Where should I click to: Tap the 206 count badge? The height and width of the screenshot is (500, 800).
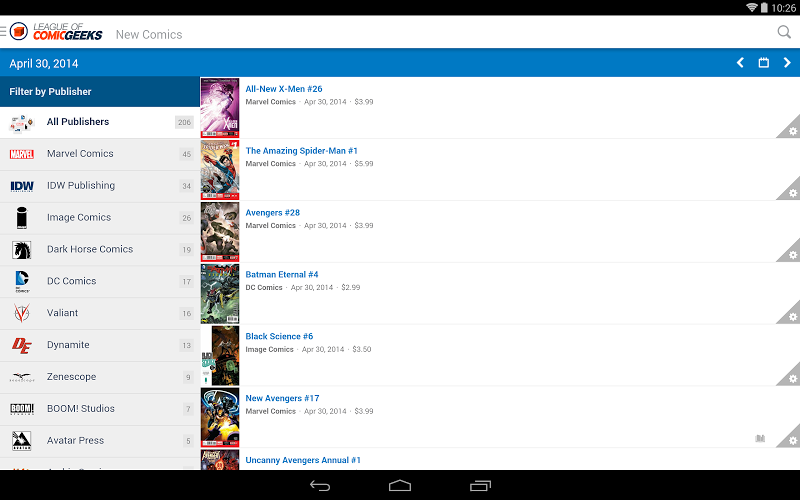(x=184, y=122)
